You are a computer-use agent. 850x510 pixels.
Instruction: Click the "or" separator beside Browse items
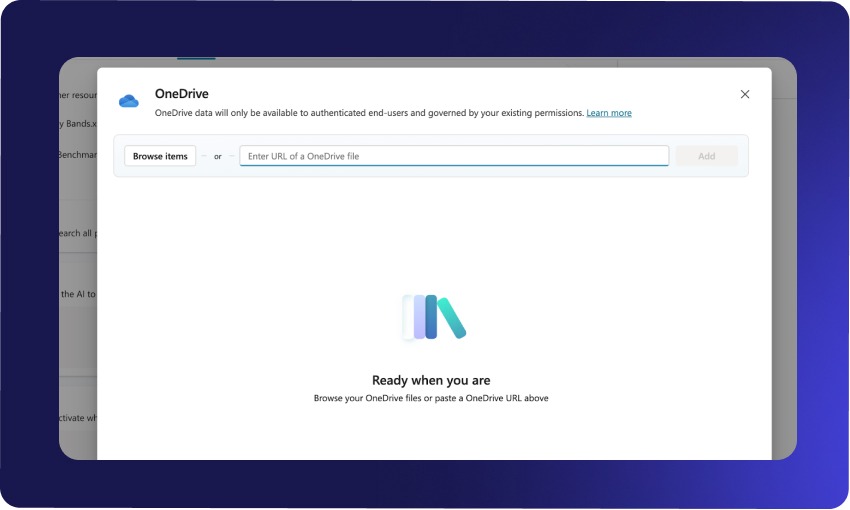(217, 157)
